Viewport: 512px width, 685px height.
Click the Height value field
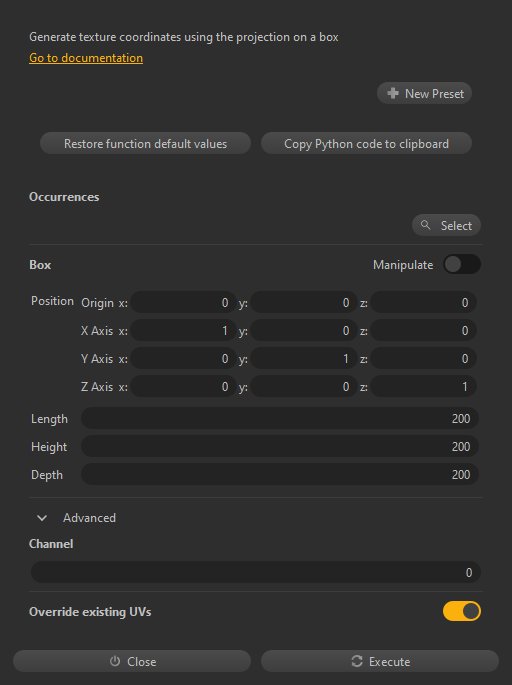click(x=280, y=446)
